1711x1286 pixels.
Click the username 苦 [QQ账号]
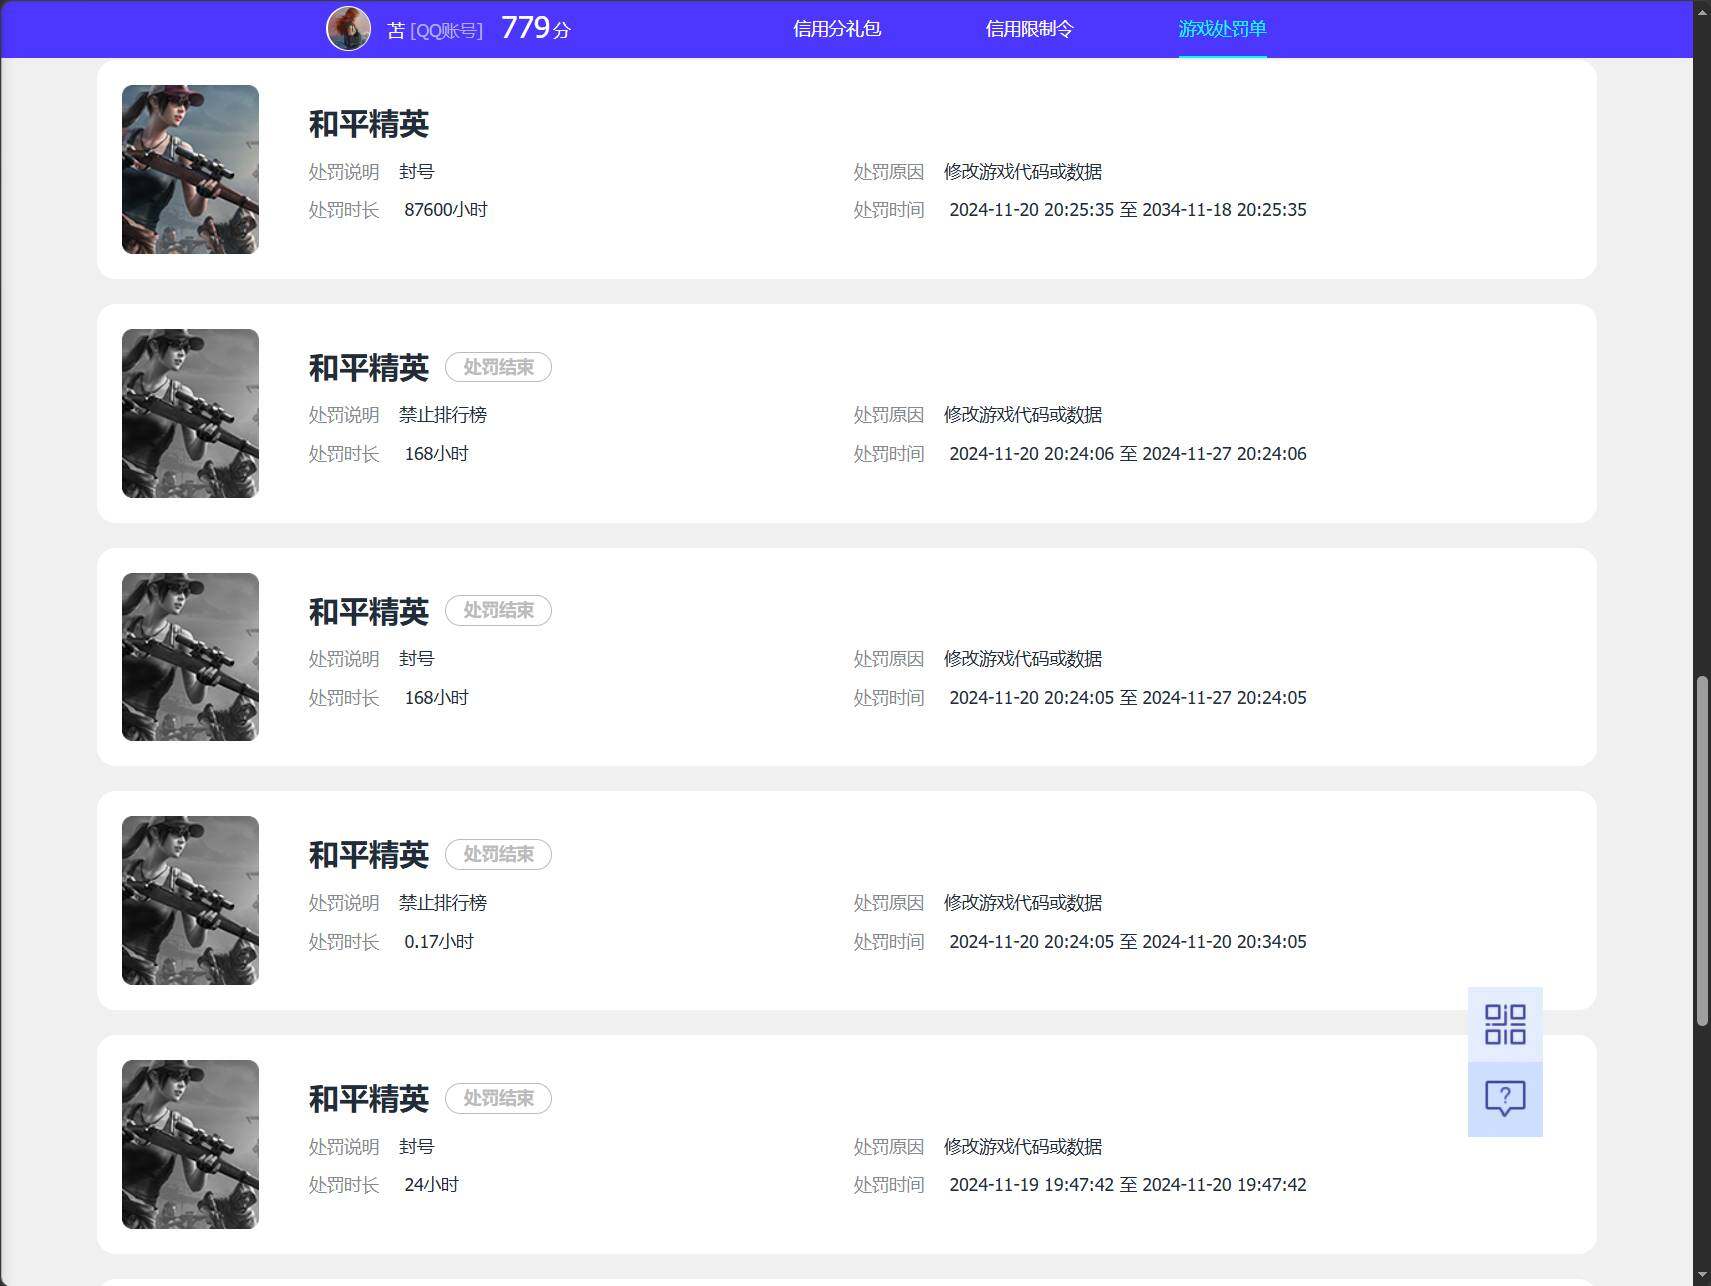click(435, 30)
